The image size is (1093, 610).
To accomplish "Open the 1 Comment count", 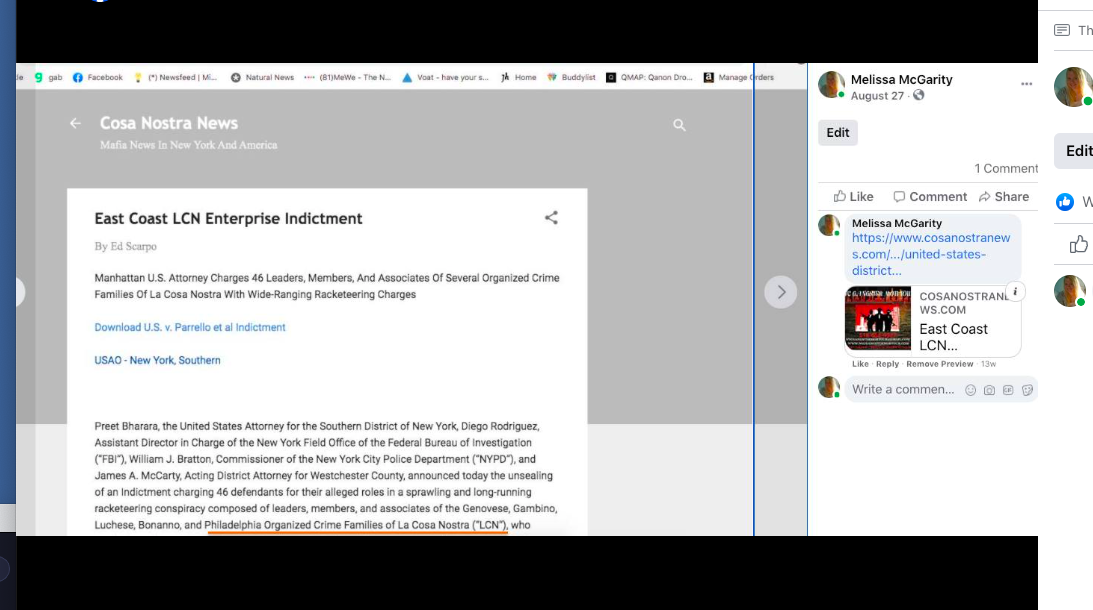I will click(x=1006, y=169).
